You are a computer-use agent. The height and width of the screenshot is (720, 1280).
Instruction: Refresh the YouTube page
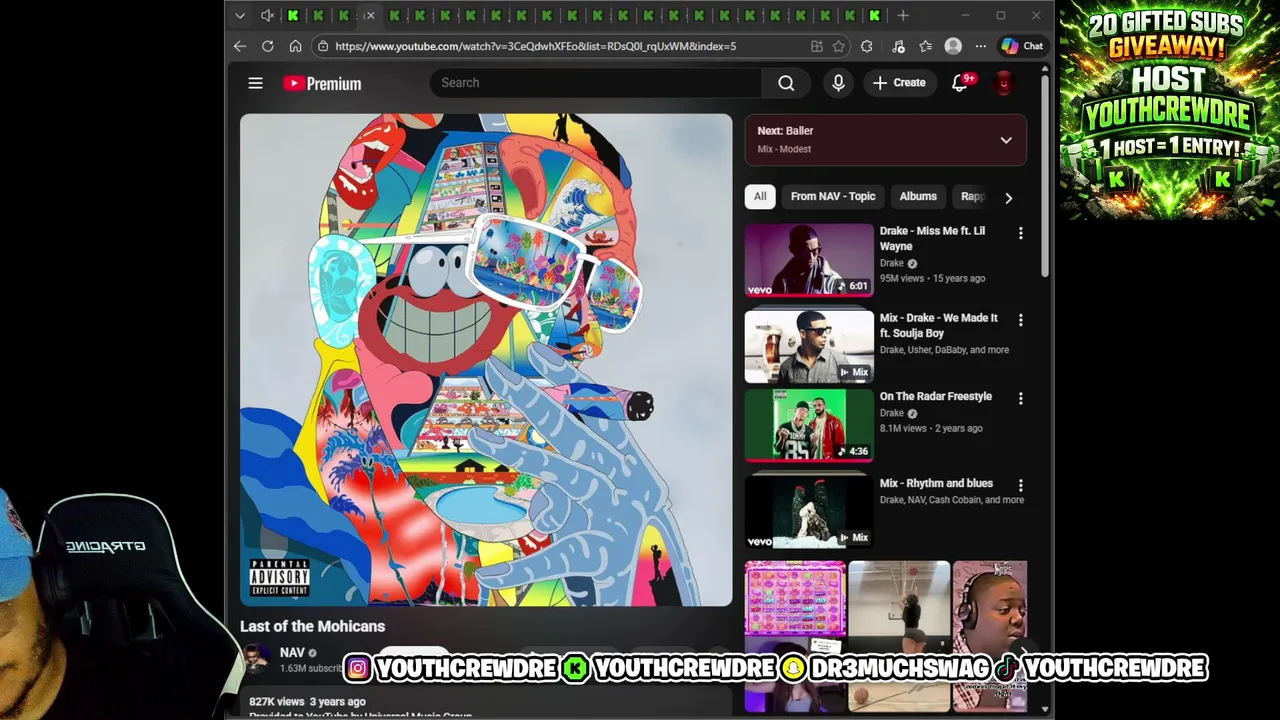click(268, 46)
